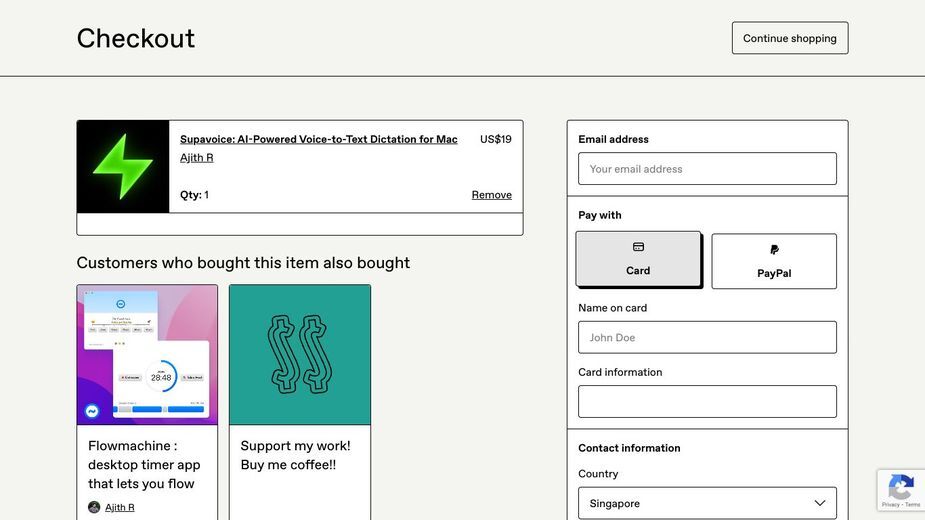
Task: Open Ajith R link under Flowmachine card
Action: tap(120, 507)
